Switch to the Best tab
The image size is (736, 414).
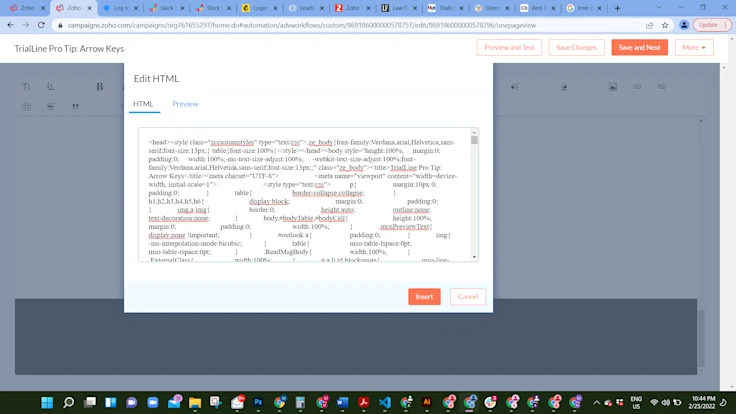click(x=537, y=8)
